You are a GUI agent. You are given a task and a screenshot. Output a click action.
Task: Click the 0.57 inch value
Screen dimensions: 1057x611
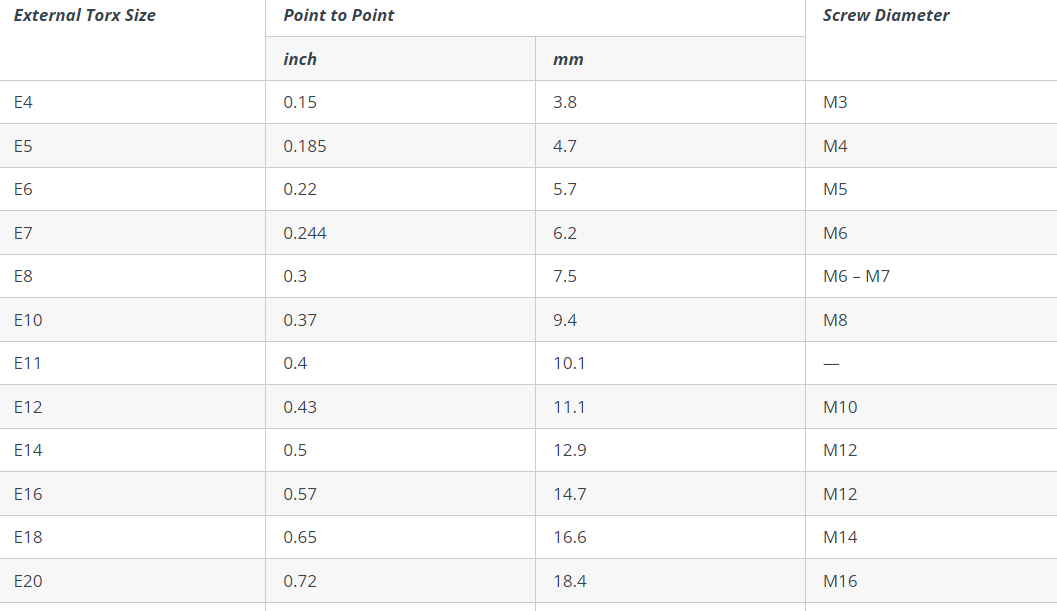pyautogui.click(x=300, y=494)
